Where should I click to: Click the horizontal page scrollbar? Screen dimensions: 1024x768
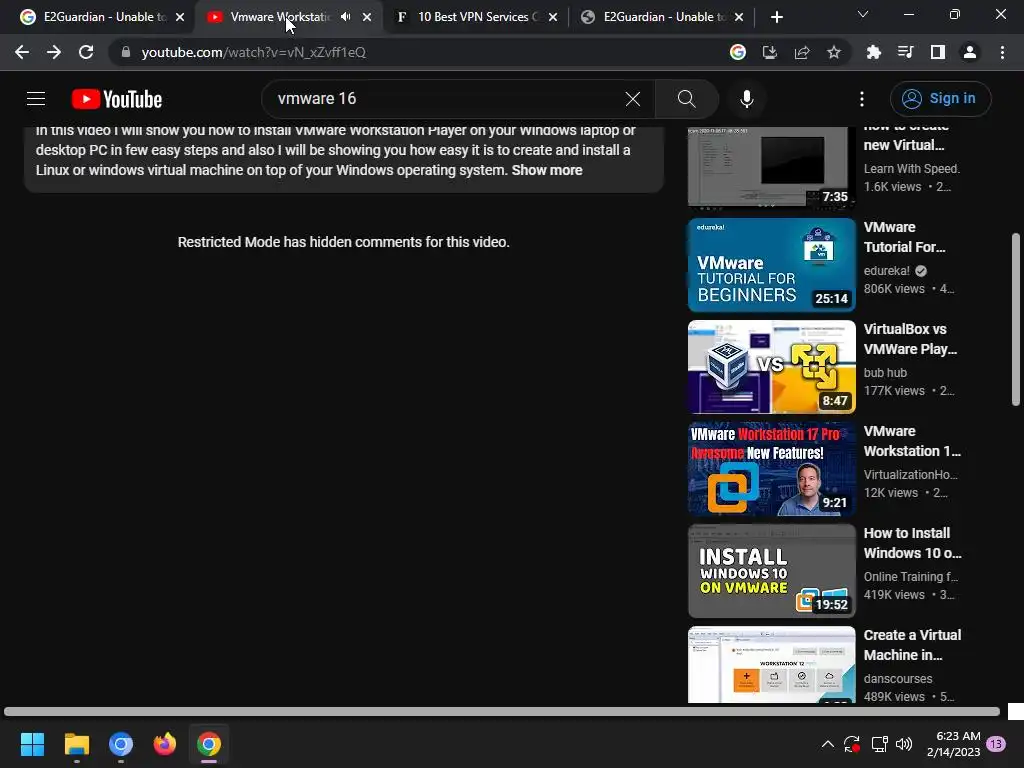(x=502, y=711)
